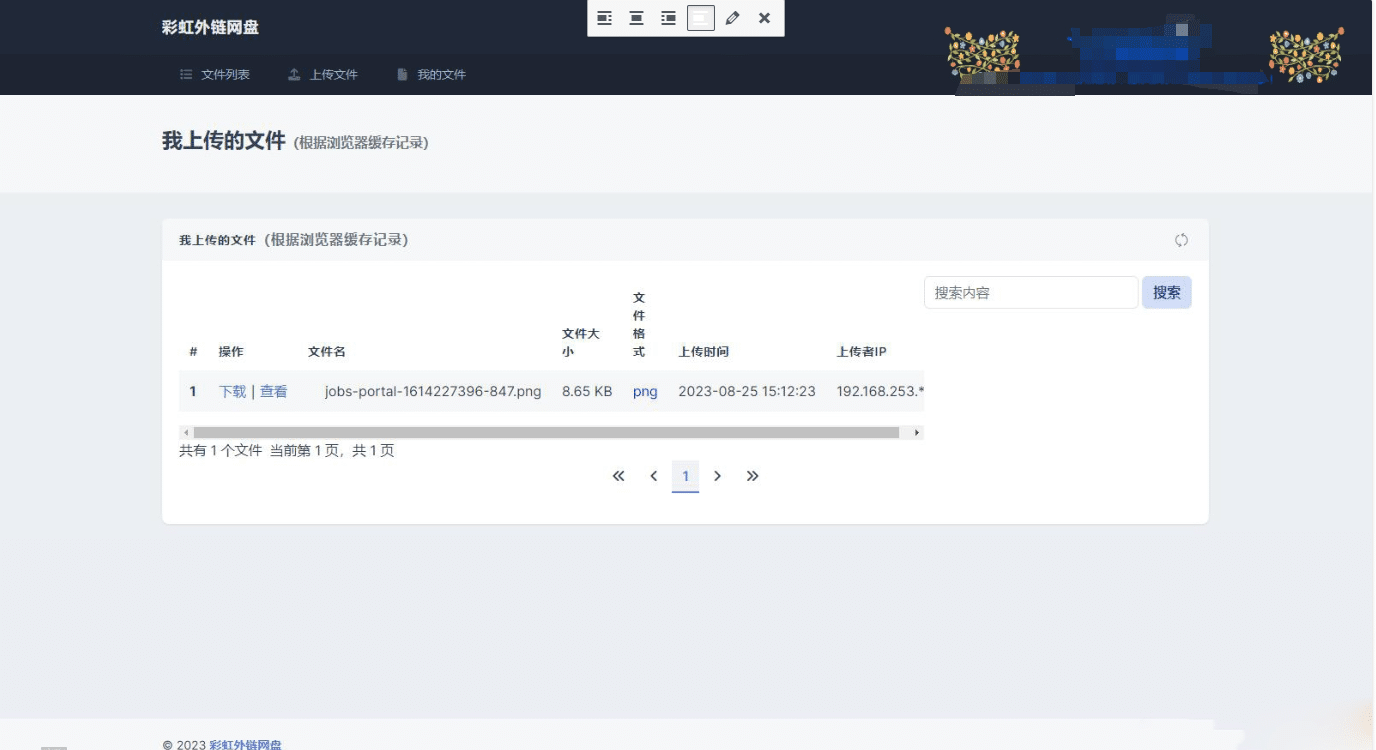Click the blue png format link
1376x750 pixels.
click(645, 392)
